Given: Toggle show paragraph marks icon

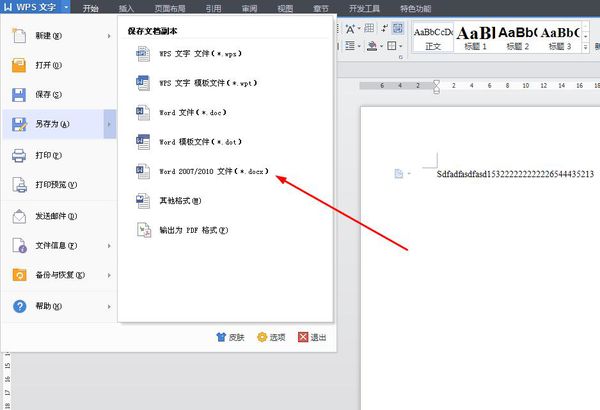Looking at the screenshot, I should tap(384, 28).
